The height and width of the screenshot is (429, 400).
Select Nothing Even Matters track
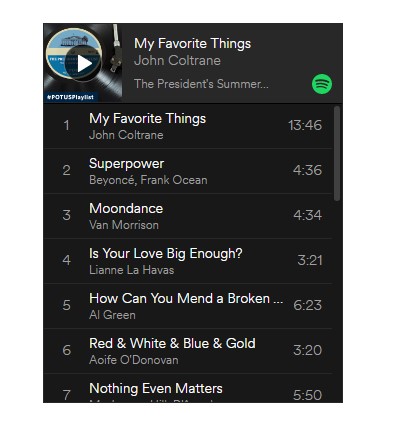point(188,388)
